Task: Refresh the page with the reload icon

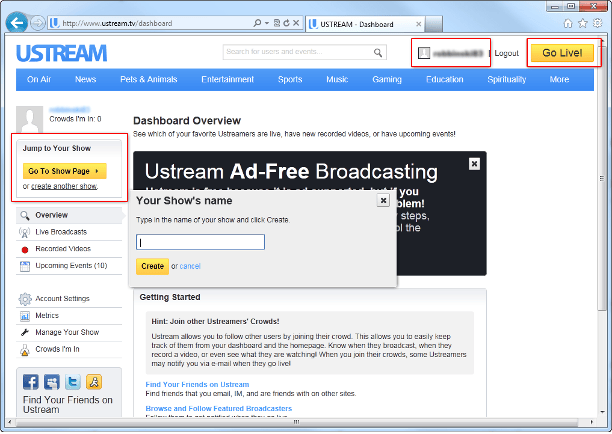Action: (x=286, y=23)
